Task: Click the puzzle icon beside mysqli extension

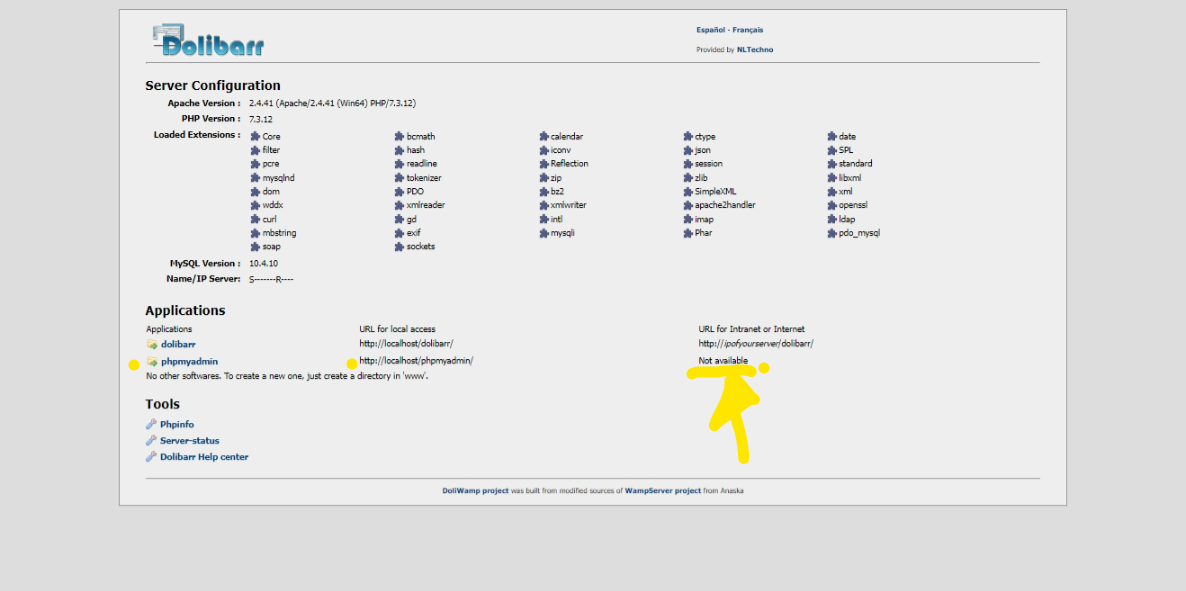Action: [x=544, y=233]
